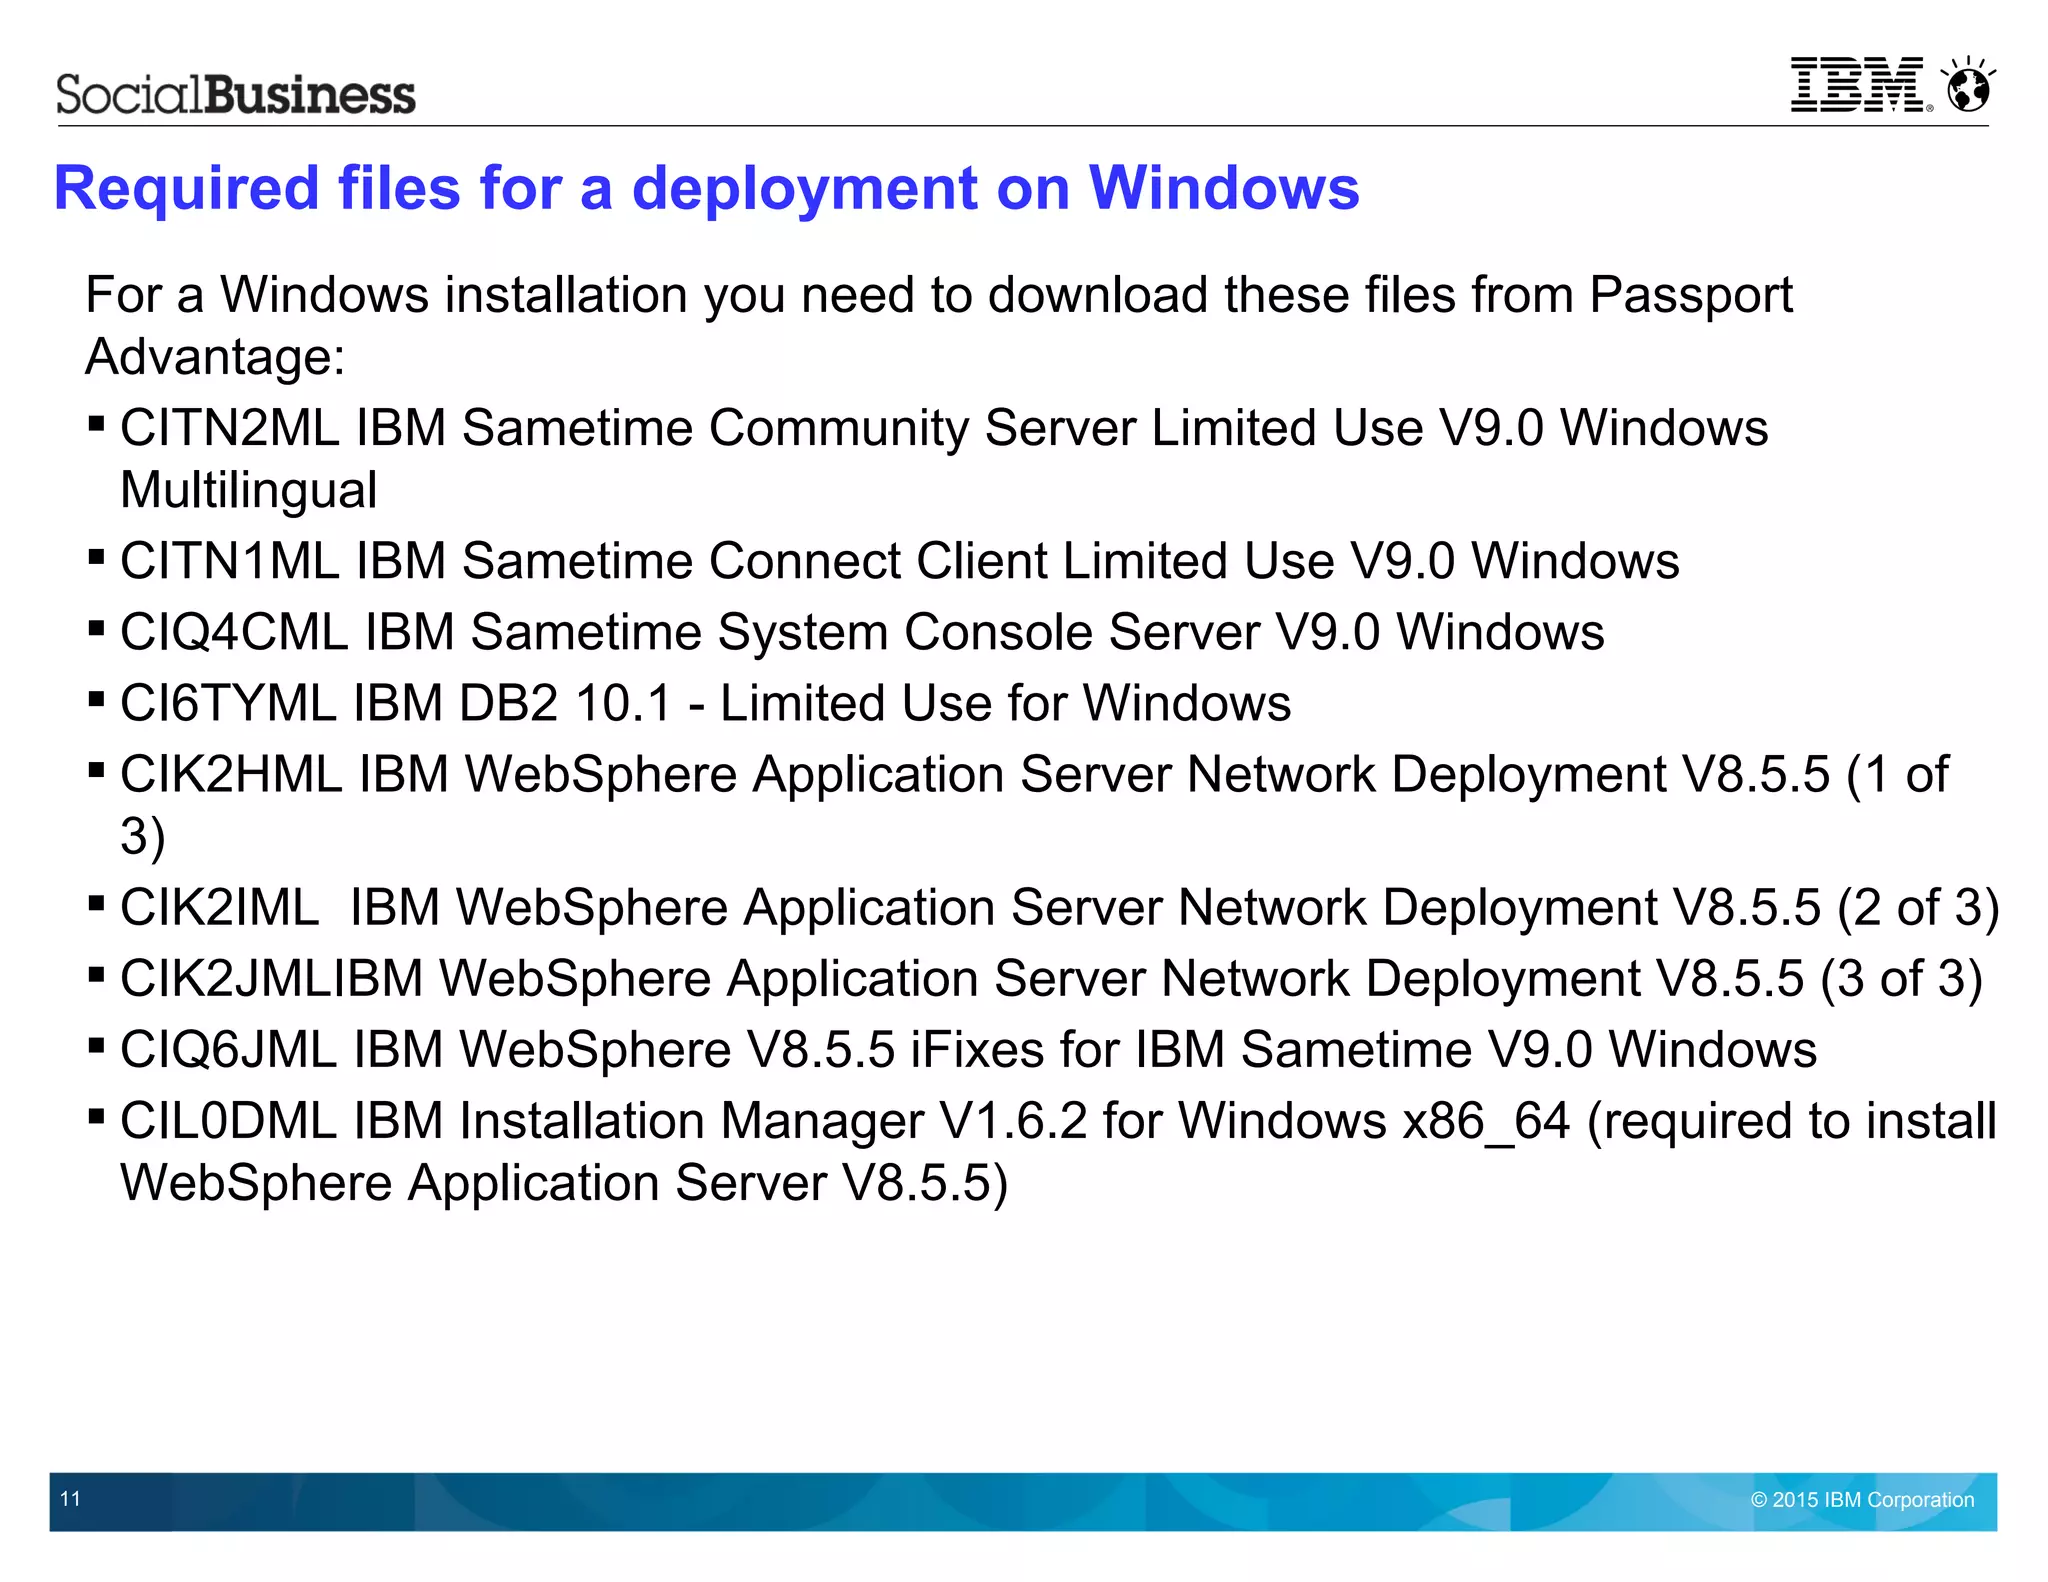Viewport: 2048px width, 1582px height.
Task: Click the smarter planet globe icon
Action: pyautogui.click(x=1968, y=84)
